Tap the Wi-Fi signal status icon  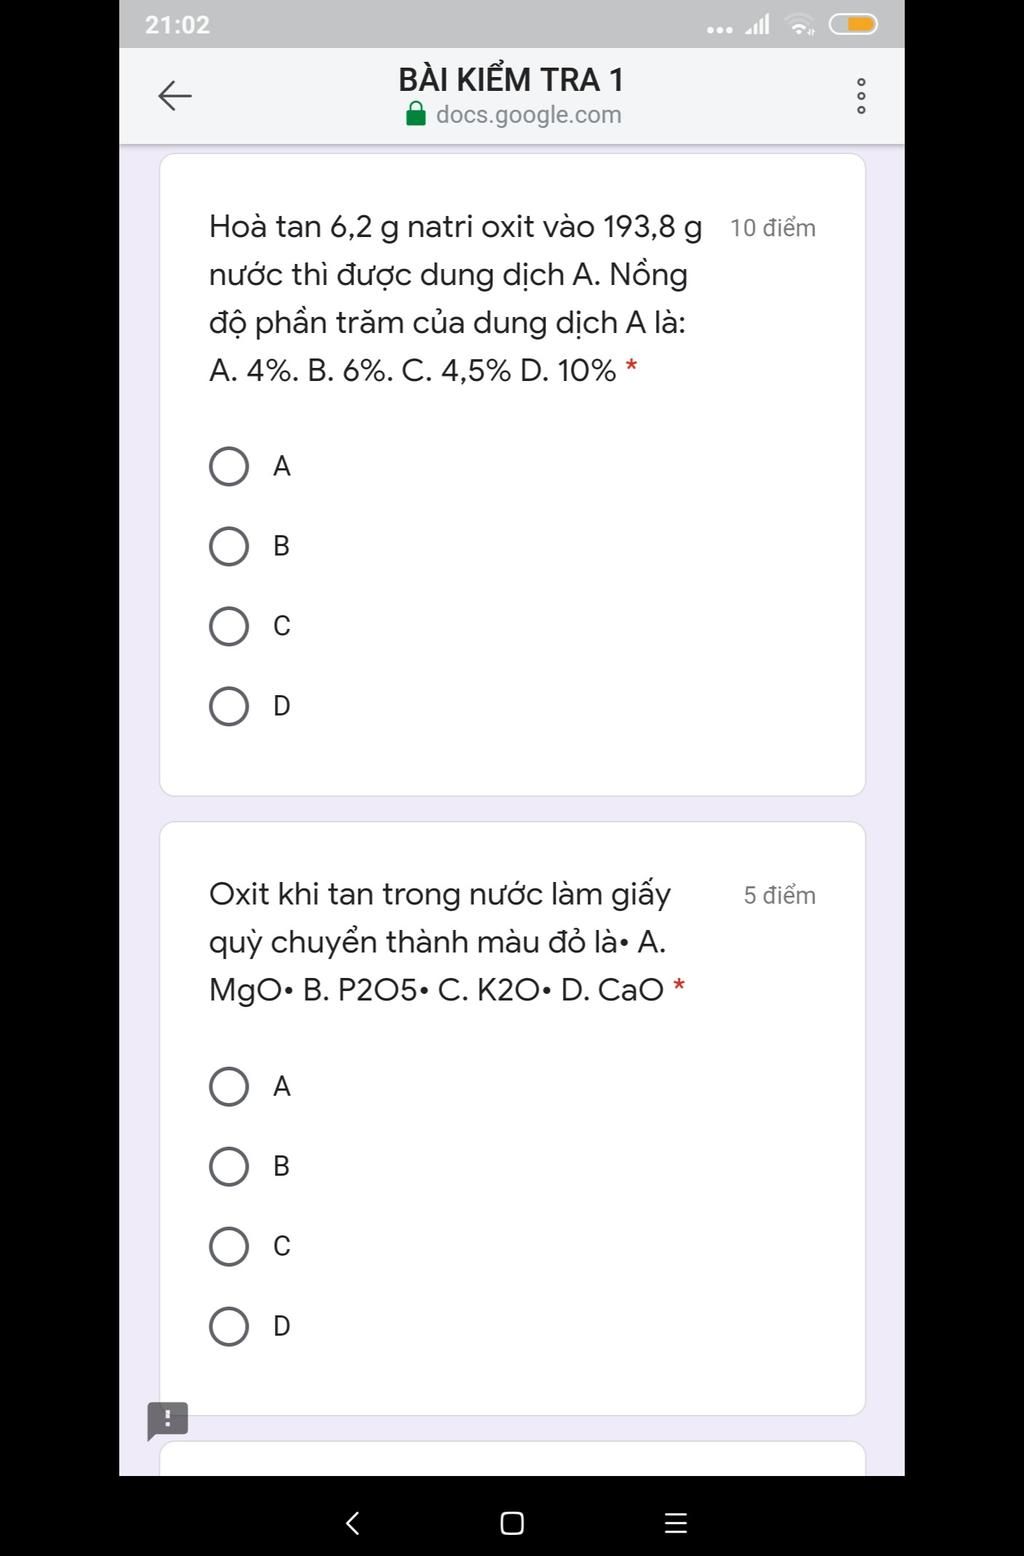[800, 25]
